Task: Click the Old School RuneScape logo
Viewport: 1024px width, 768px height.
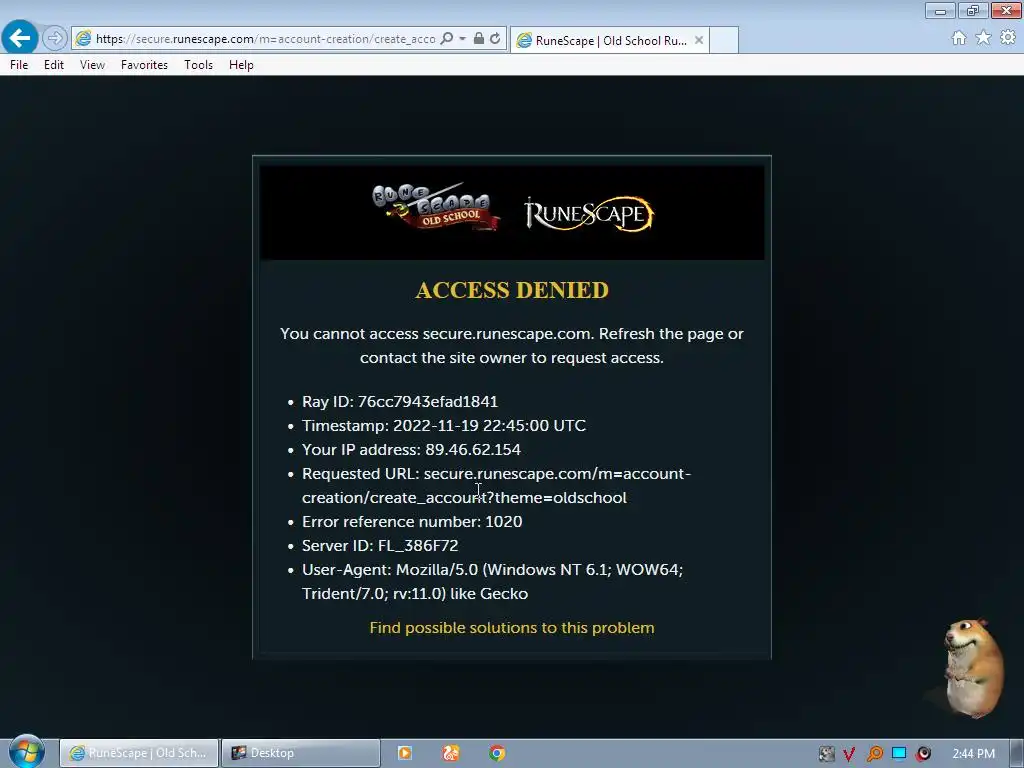Action: click(x=436, y=207)
